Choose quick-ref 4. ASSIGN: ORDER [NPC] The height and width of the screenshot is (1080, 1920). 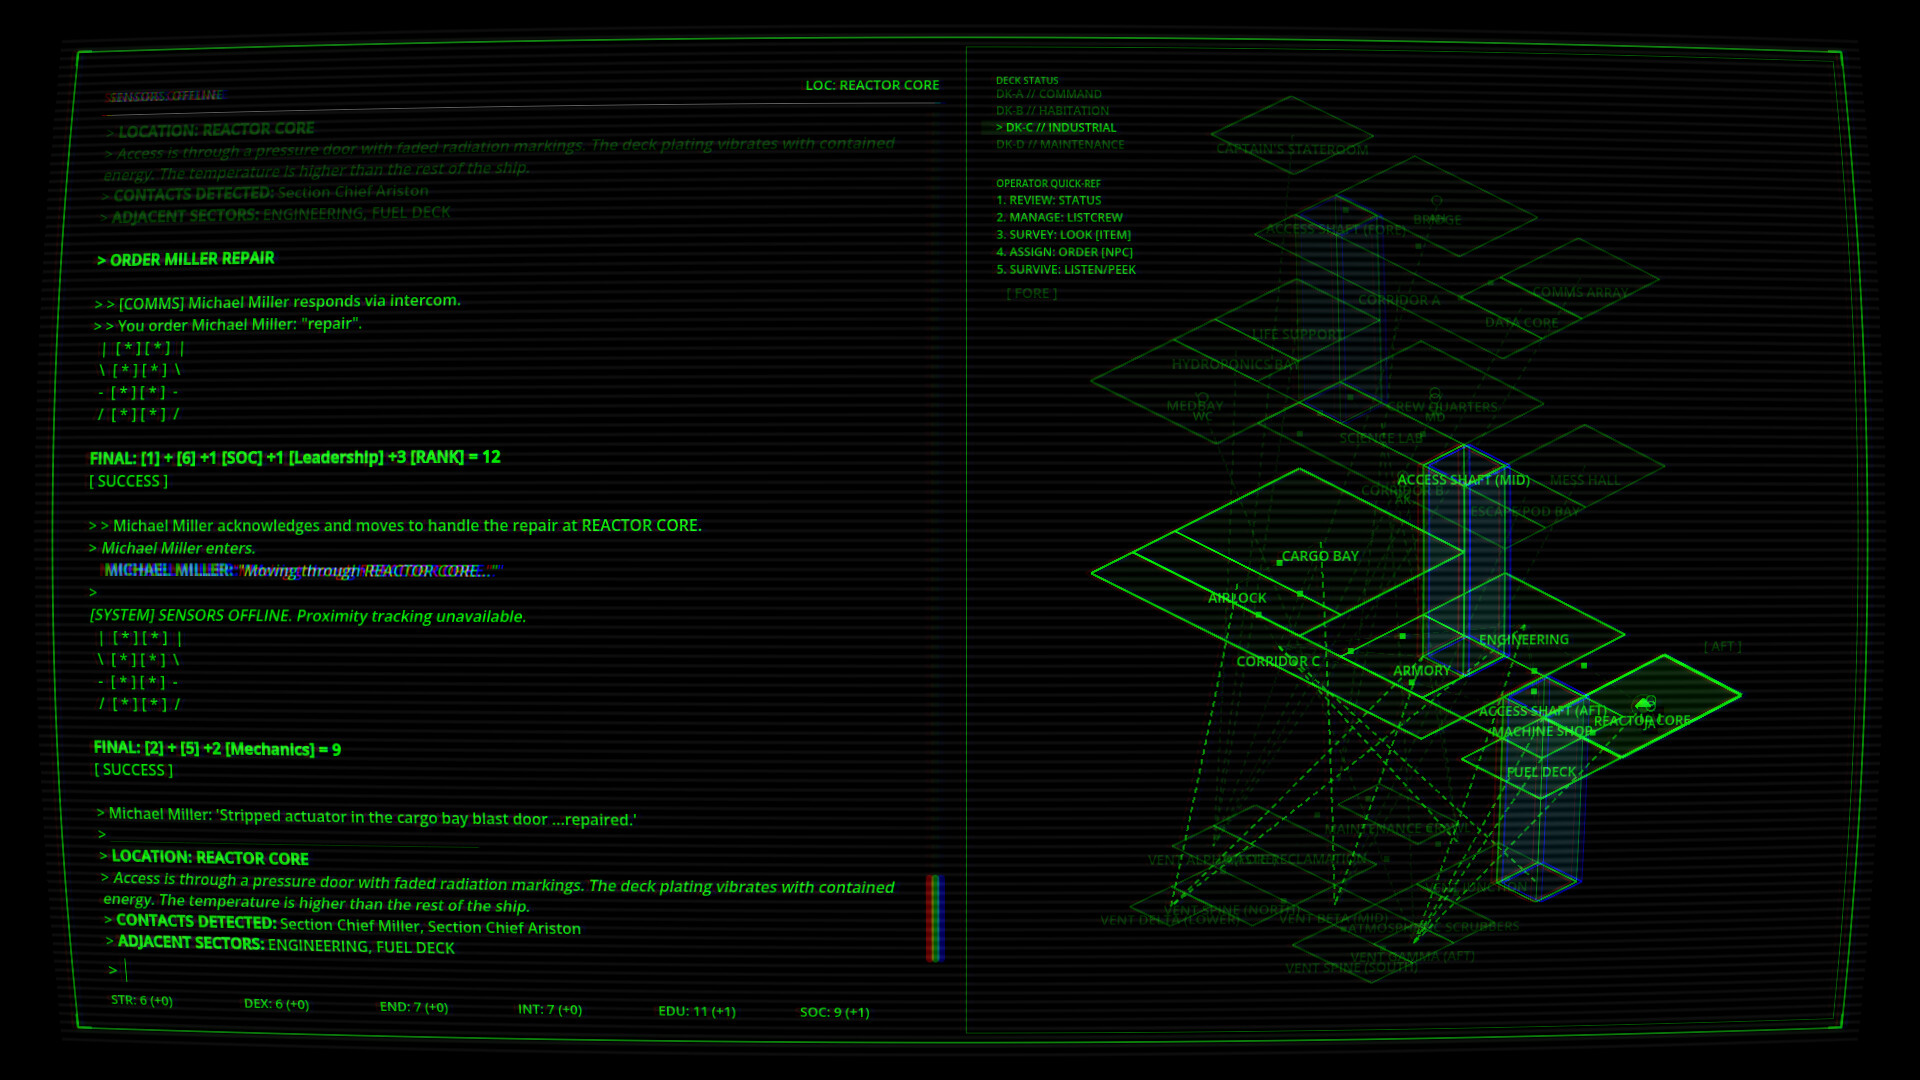[x=1064, y=252]
